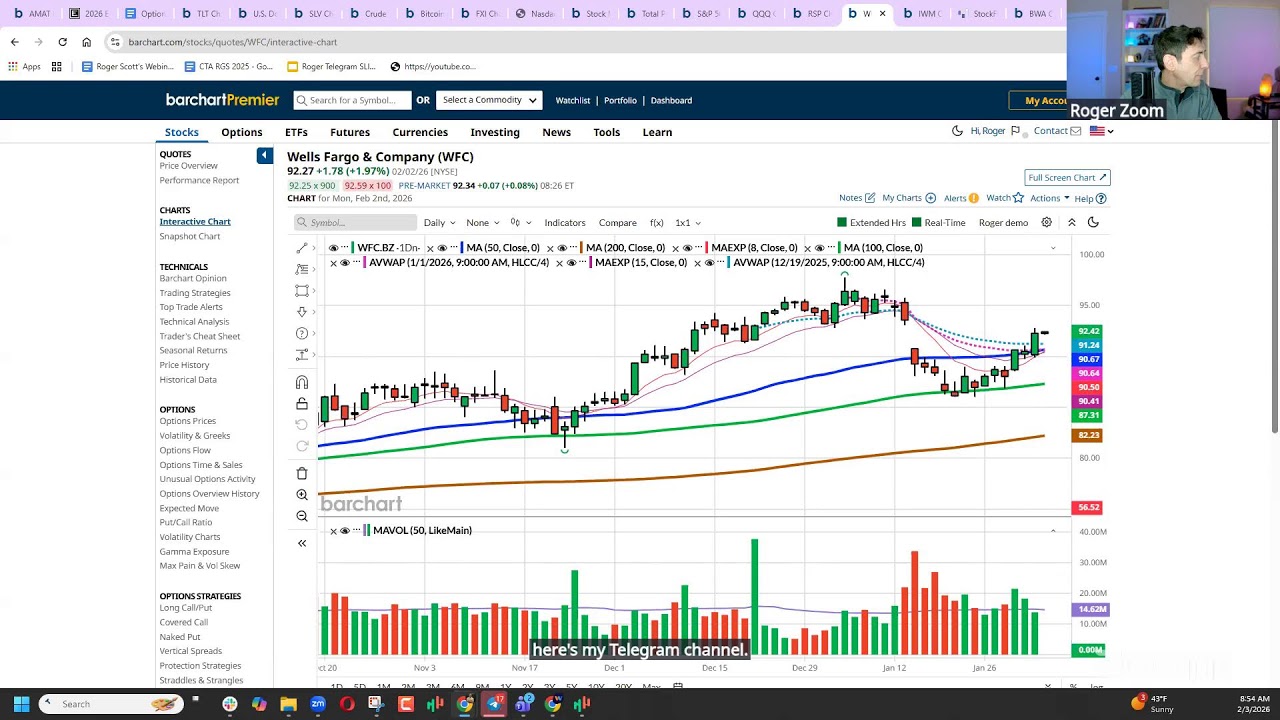Open the Price Overview link

[189, 166]
